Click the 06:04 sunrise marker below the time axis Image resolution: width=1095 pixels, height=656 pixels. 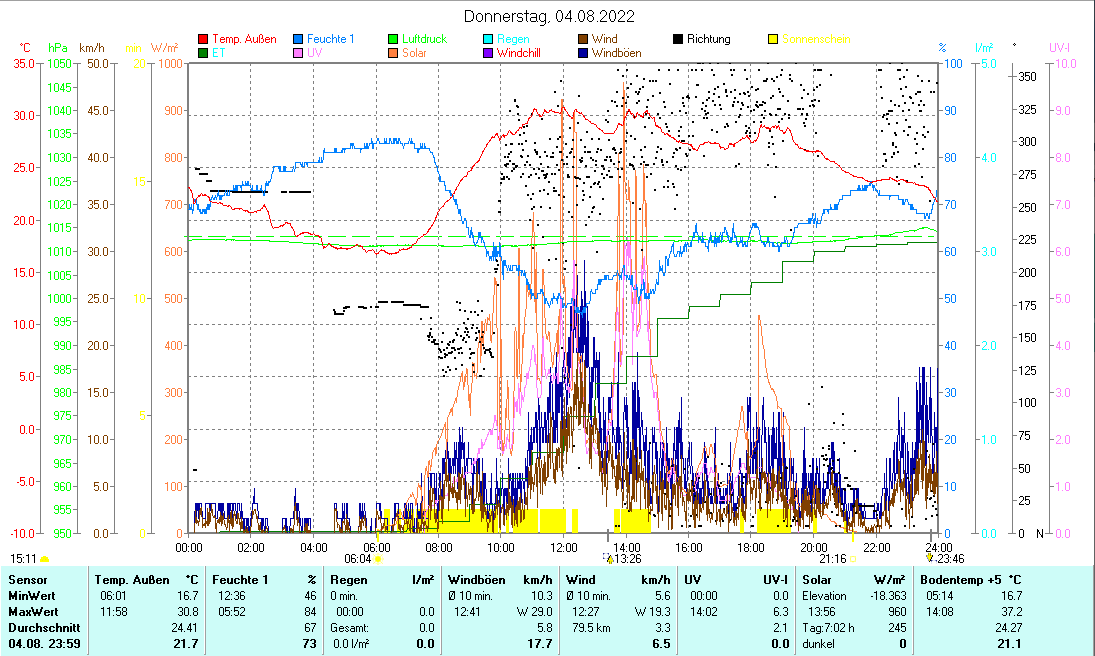[358, 559]
